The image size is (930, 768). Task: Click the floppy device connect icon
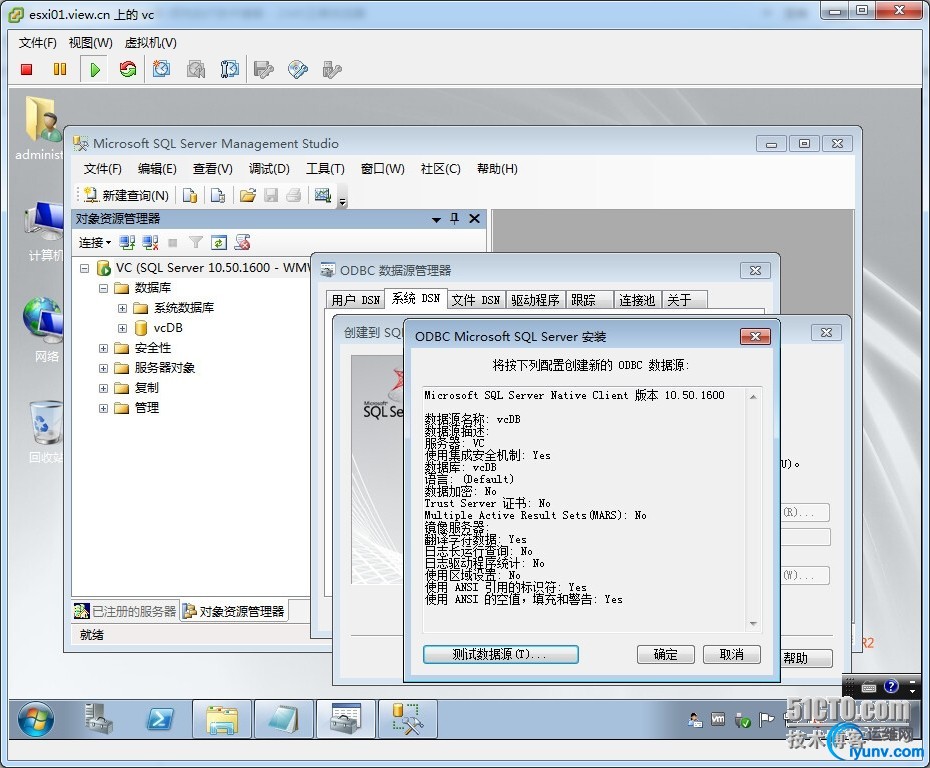(x=263, y=69)
